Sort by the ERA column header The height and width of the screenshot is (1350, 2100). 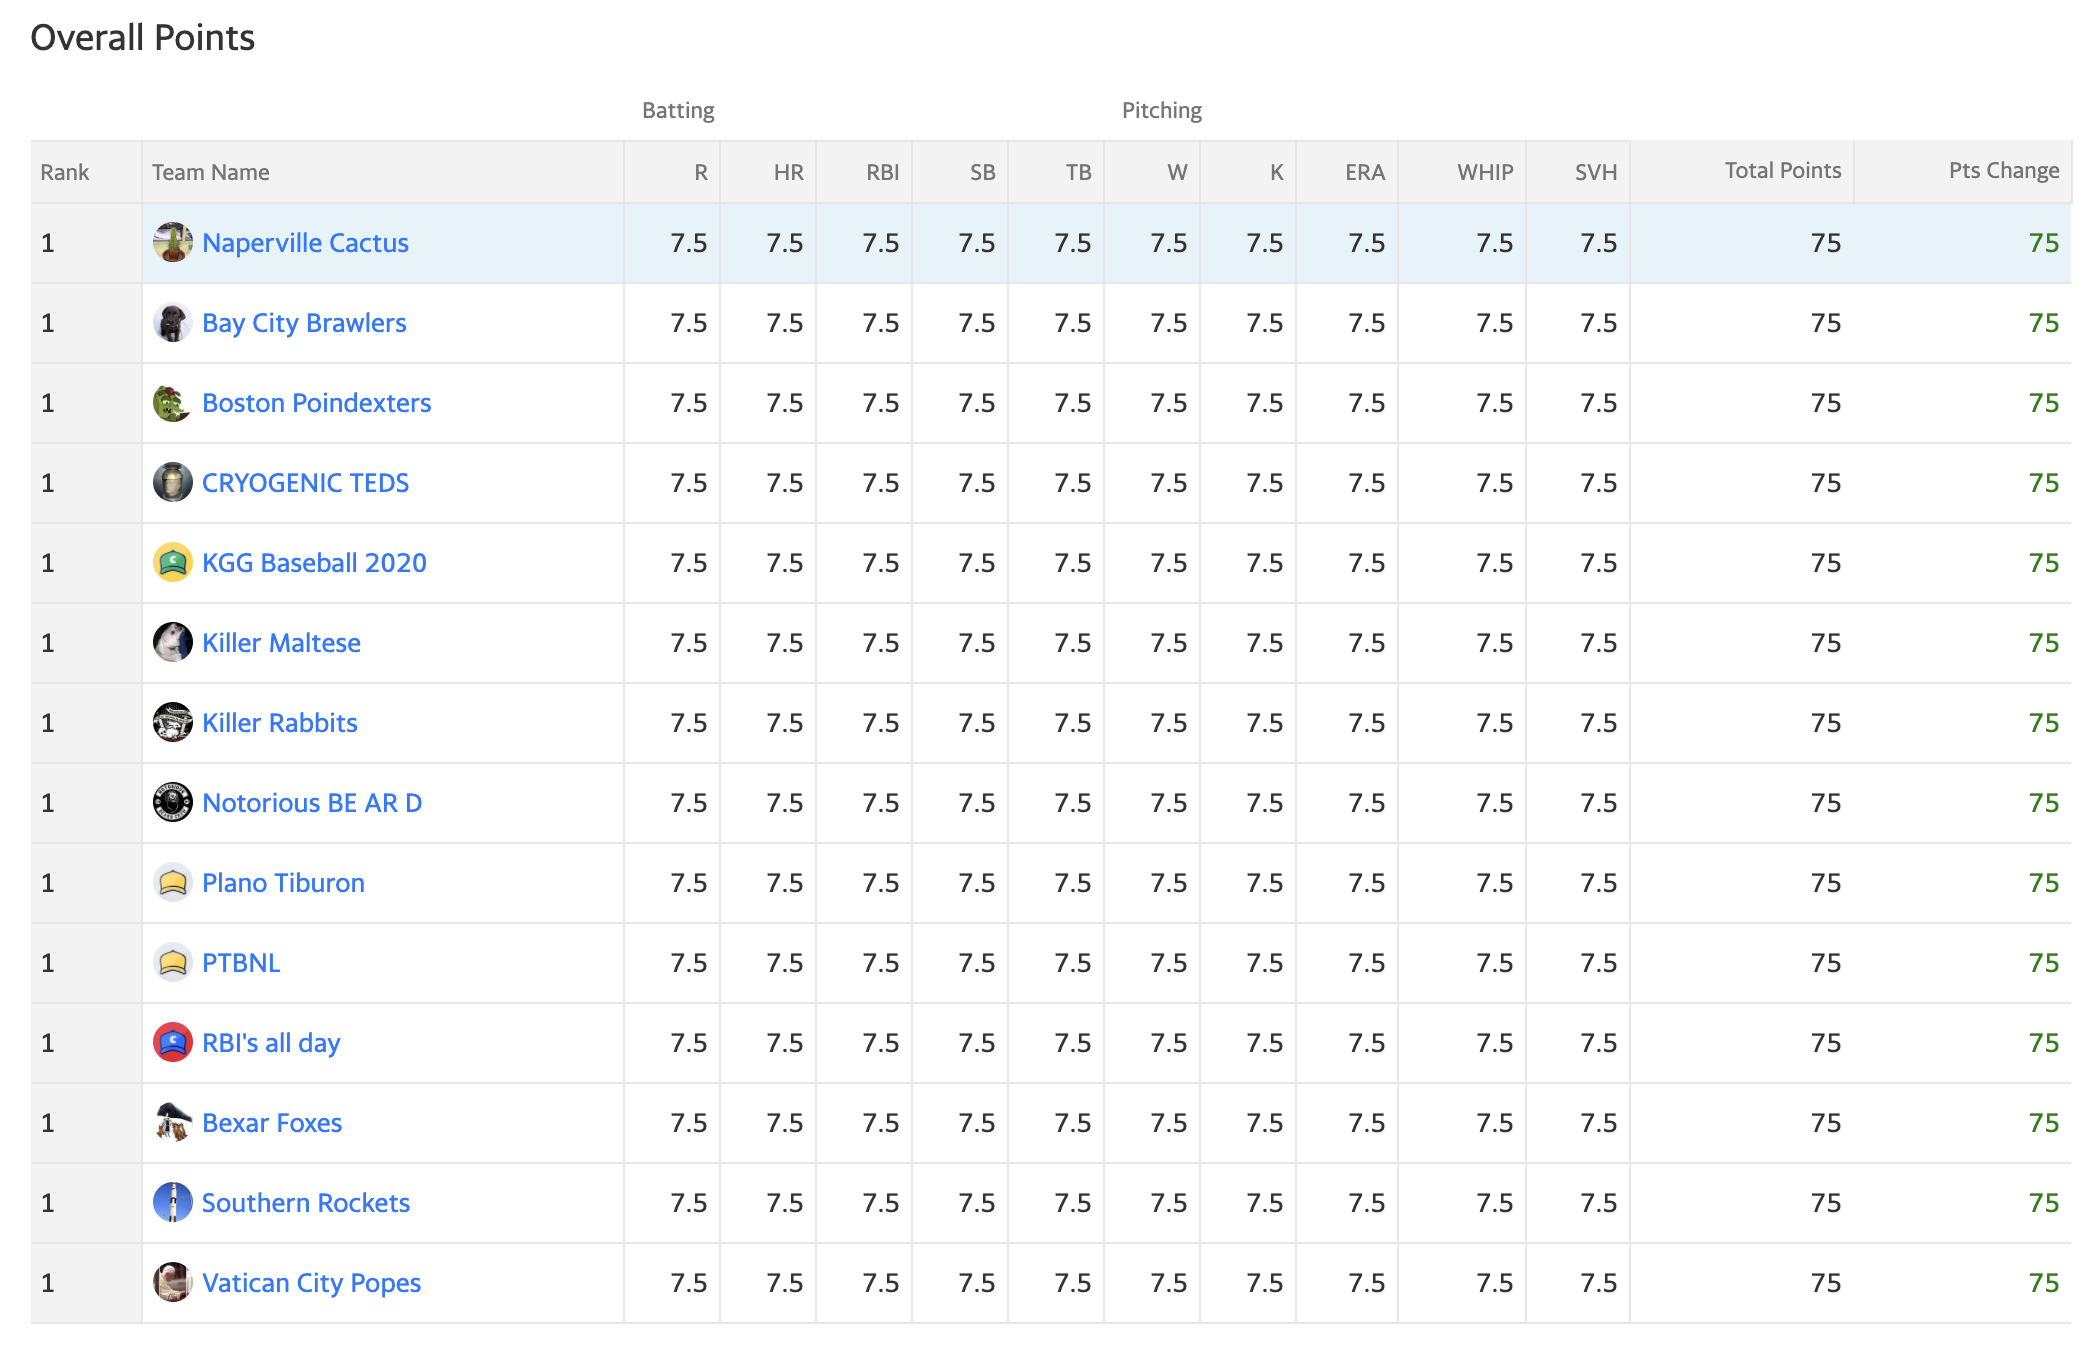pyautogui.click(x=1365, y=172)
